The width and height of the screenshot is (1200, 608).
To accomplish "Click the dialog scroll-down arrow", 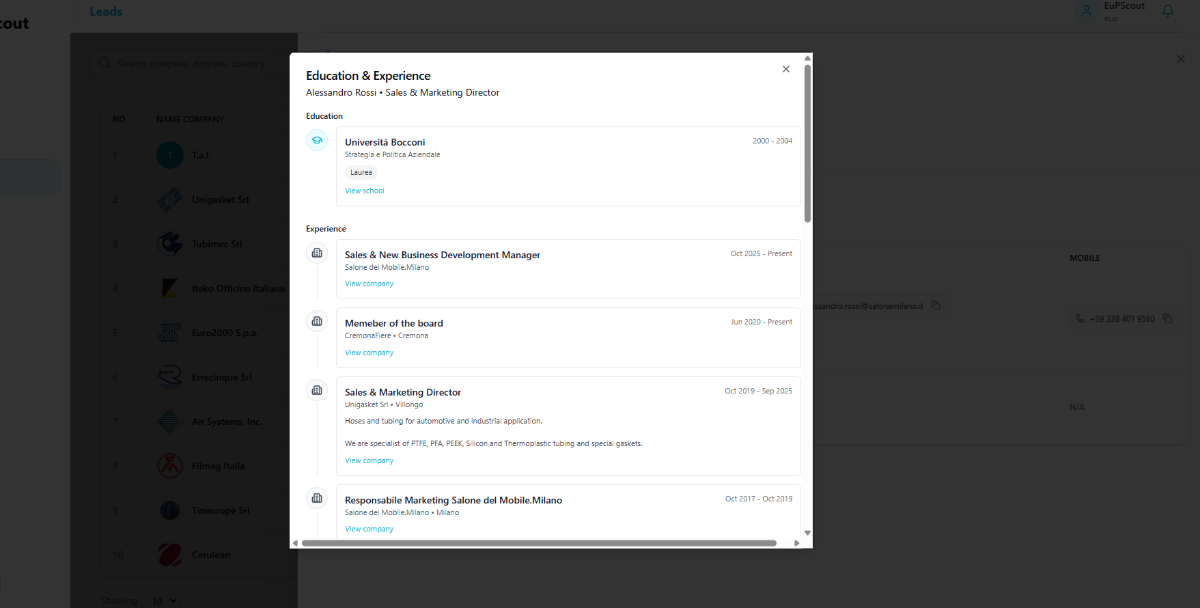I will coord(808,533).
